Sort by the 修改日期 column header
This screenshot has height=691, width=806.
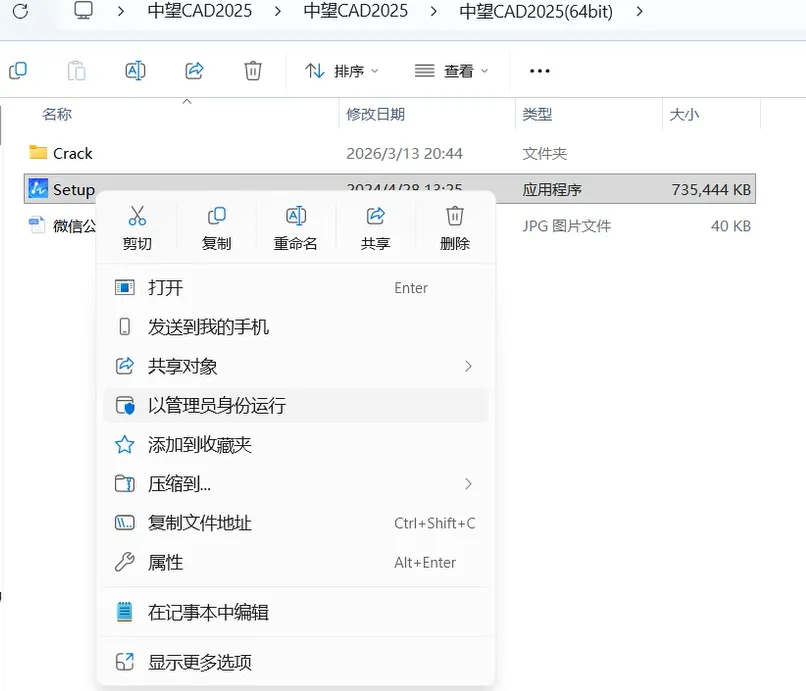pyautogui.click(x=375, y=114)
